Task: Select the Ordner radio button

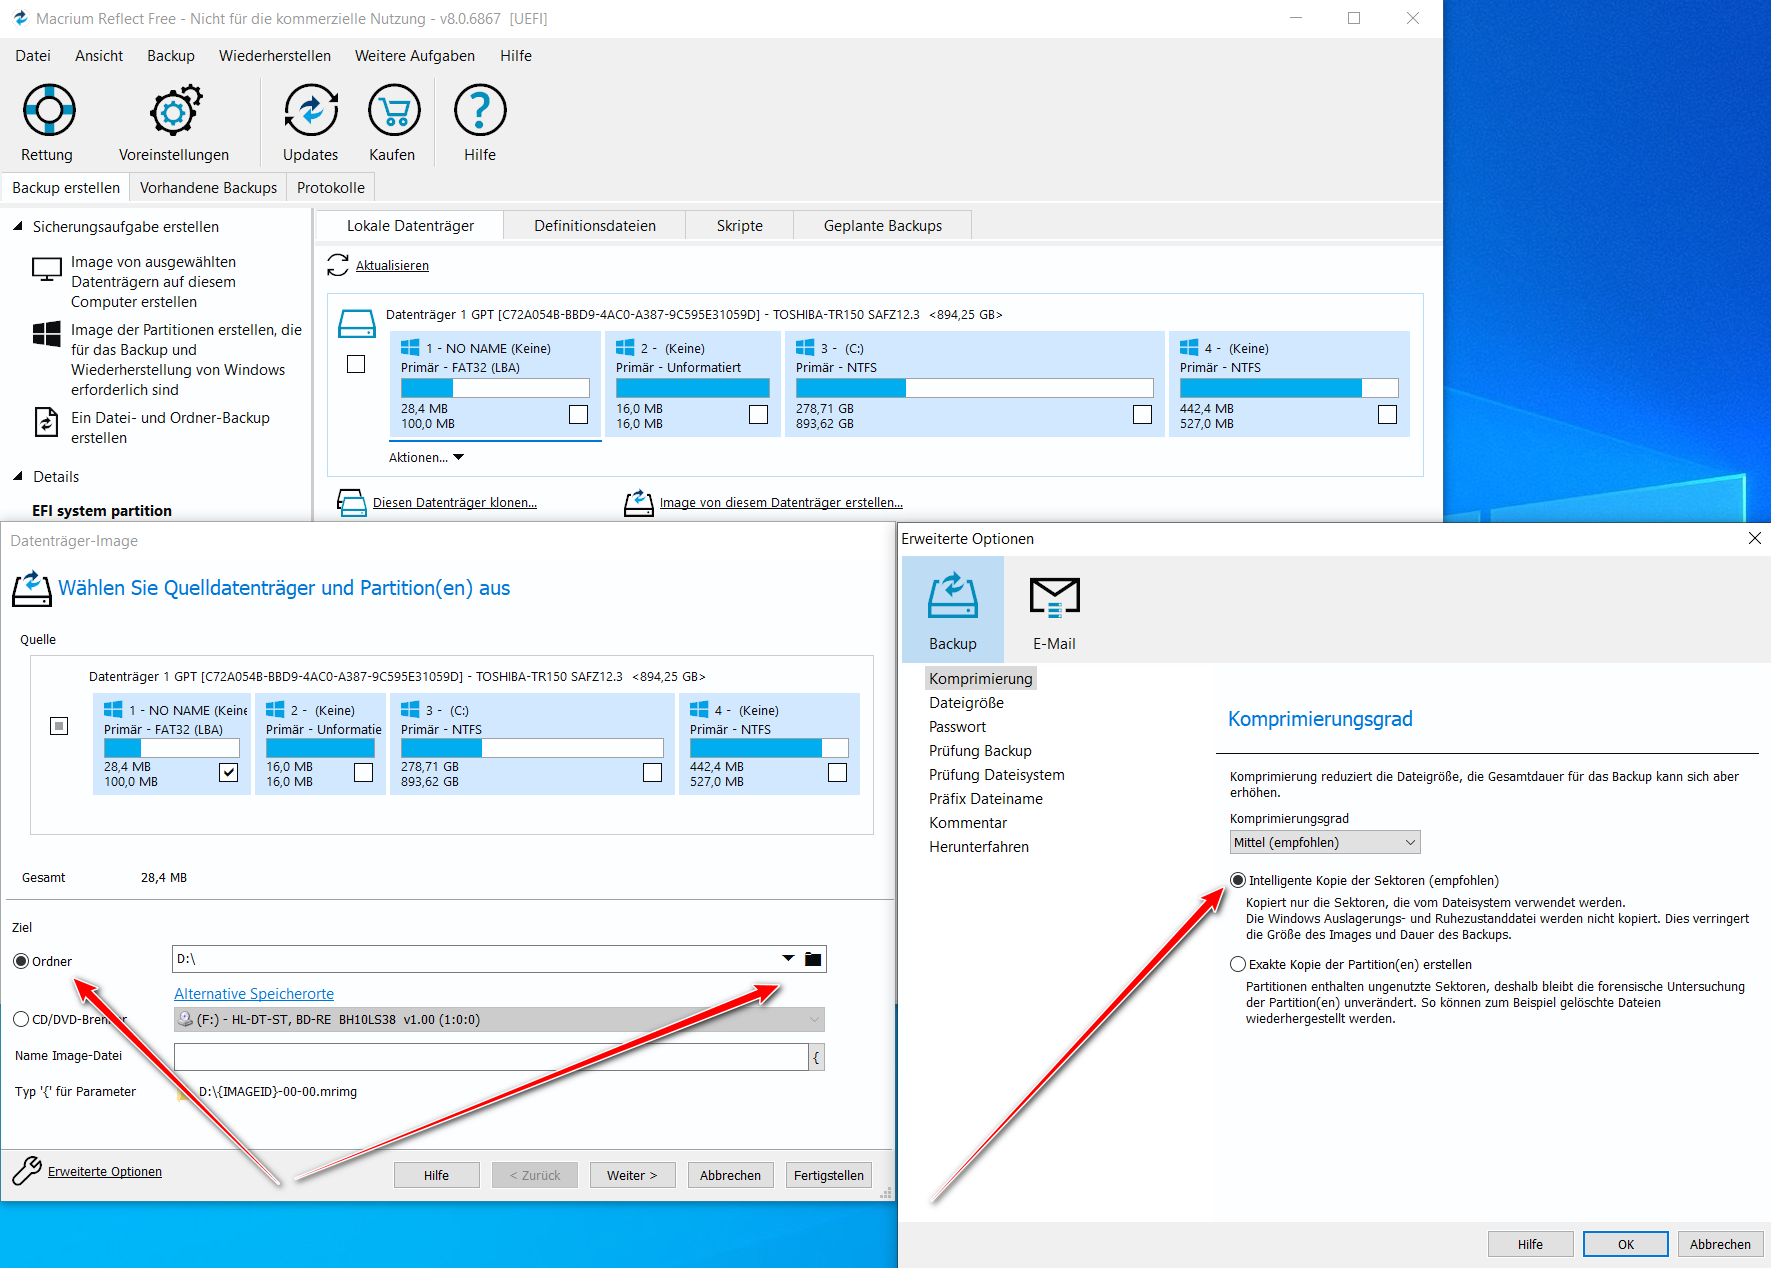Action: (x=21, y=961)
